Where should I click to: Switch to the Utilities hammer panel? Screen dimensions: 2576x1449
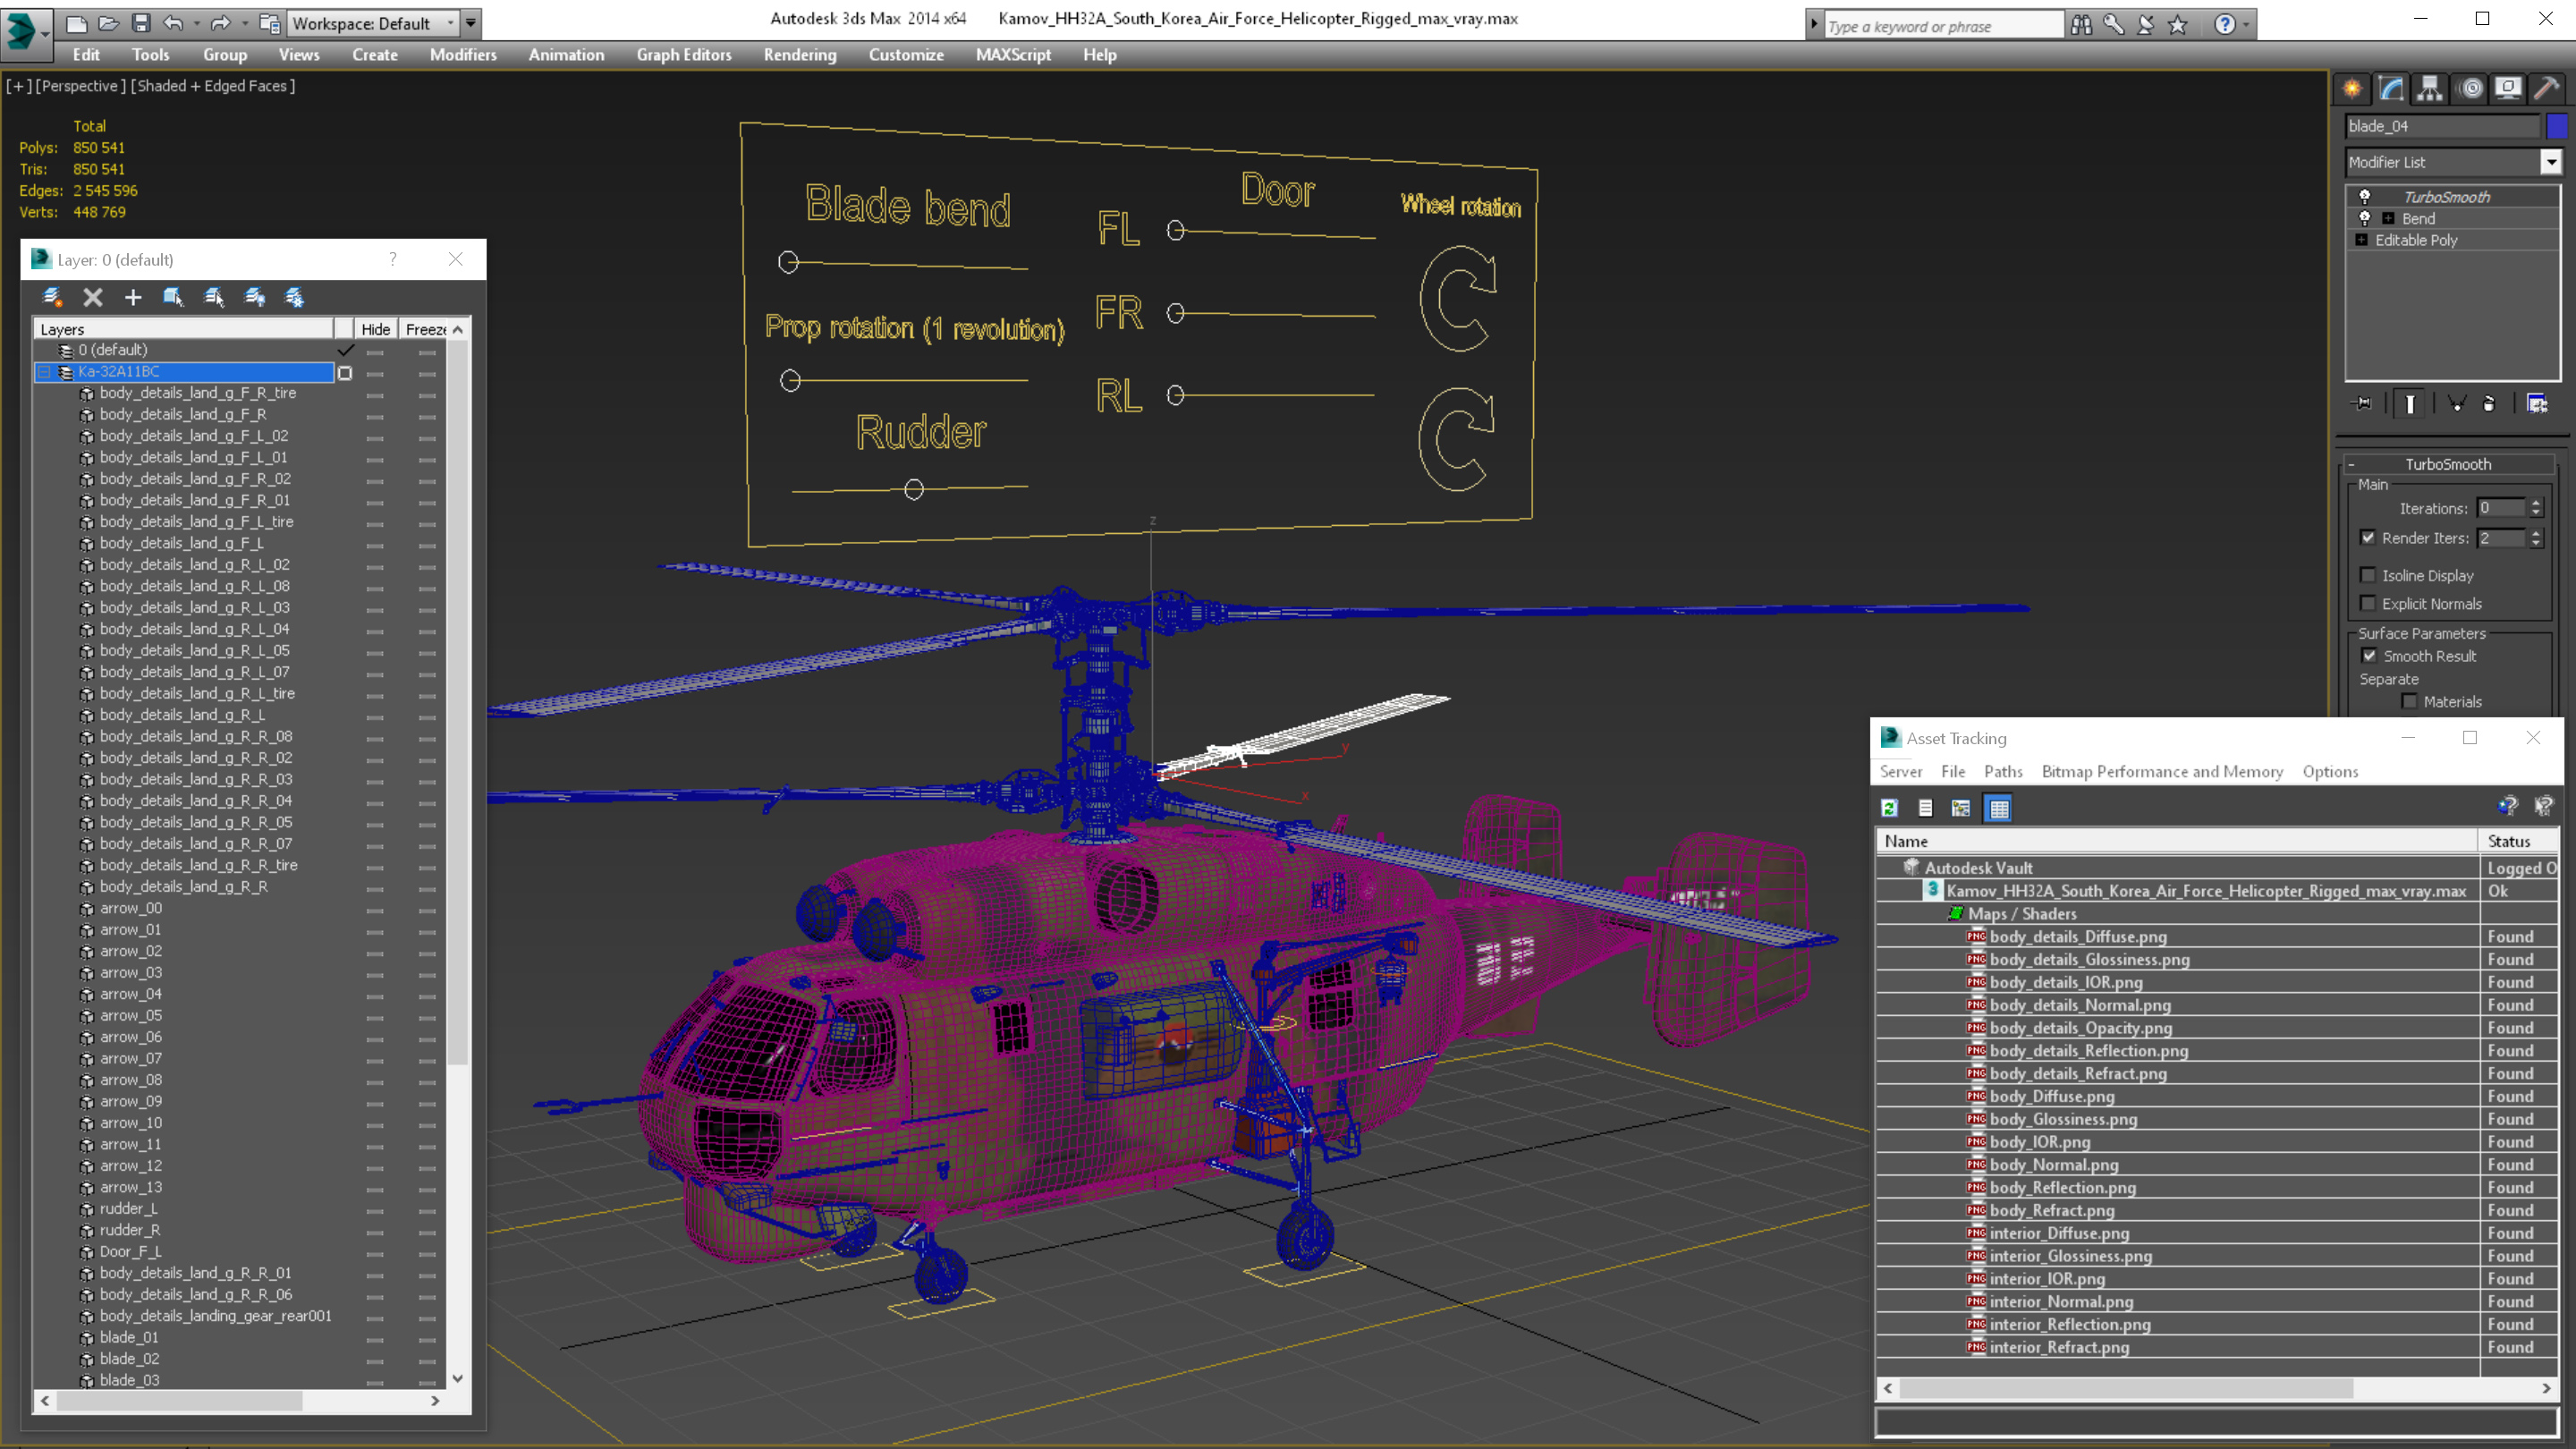[x=2547, y=89]
